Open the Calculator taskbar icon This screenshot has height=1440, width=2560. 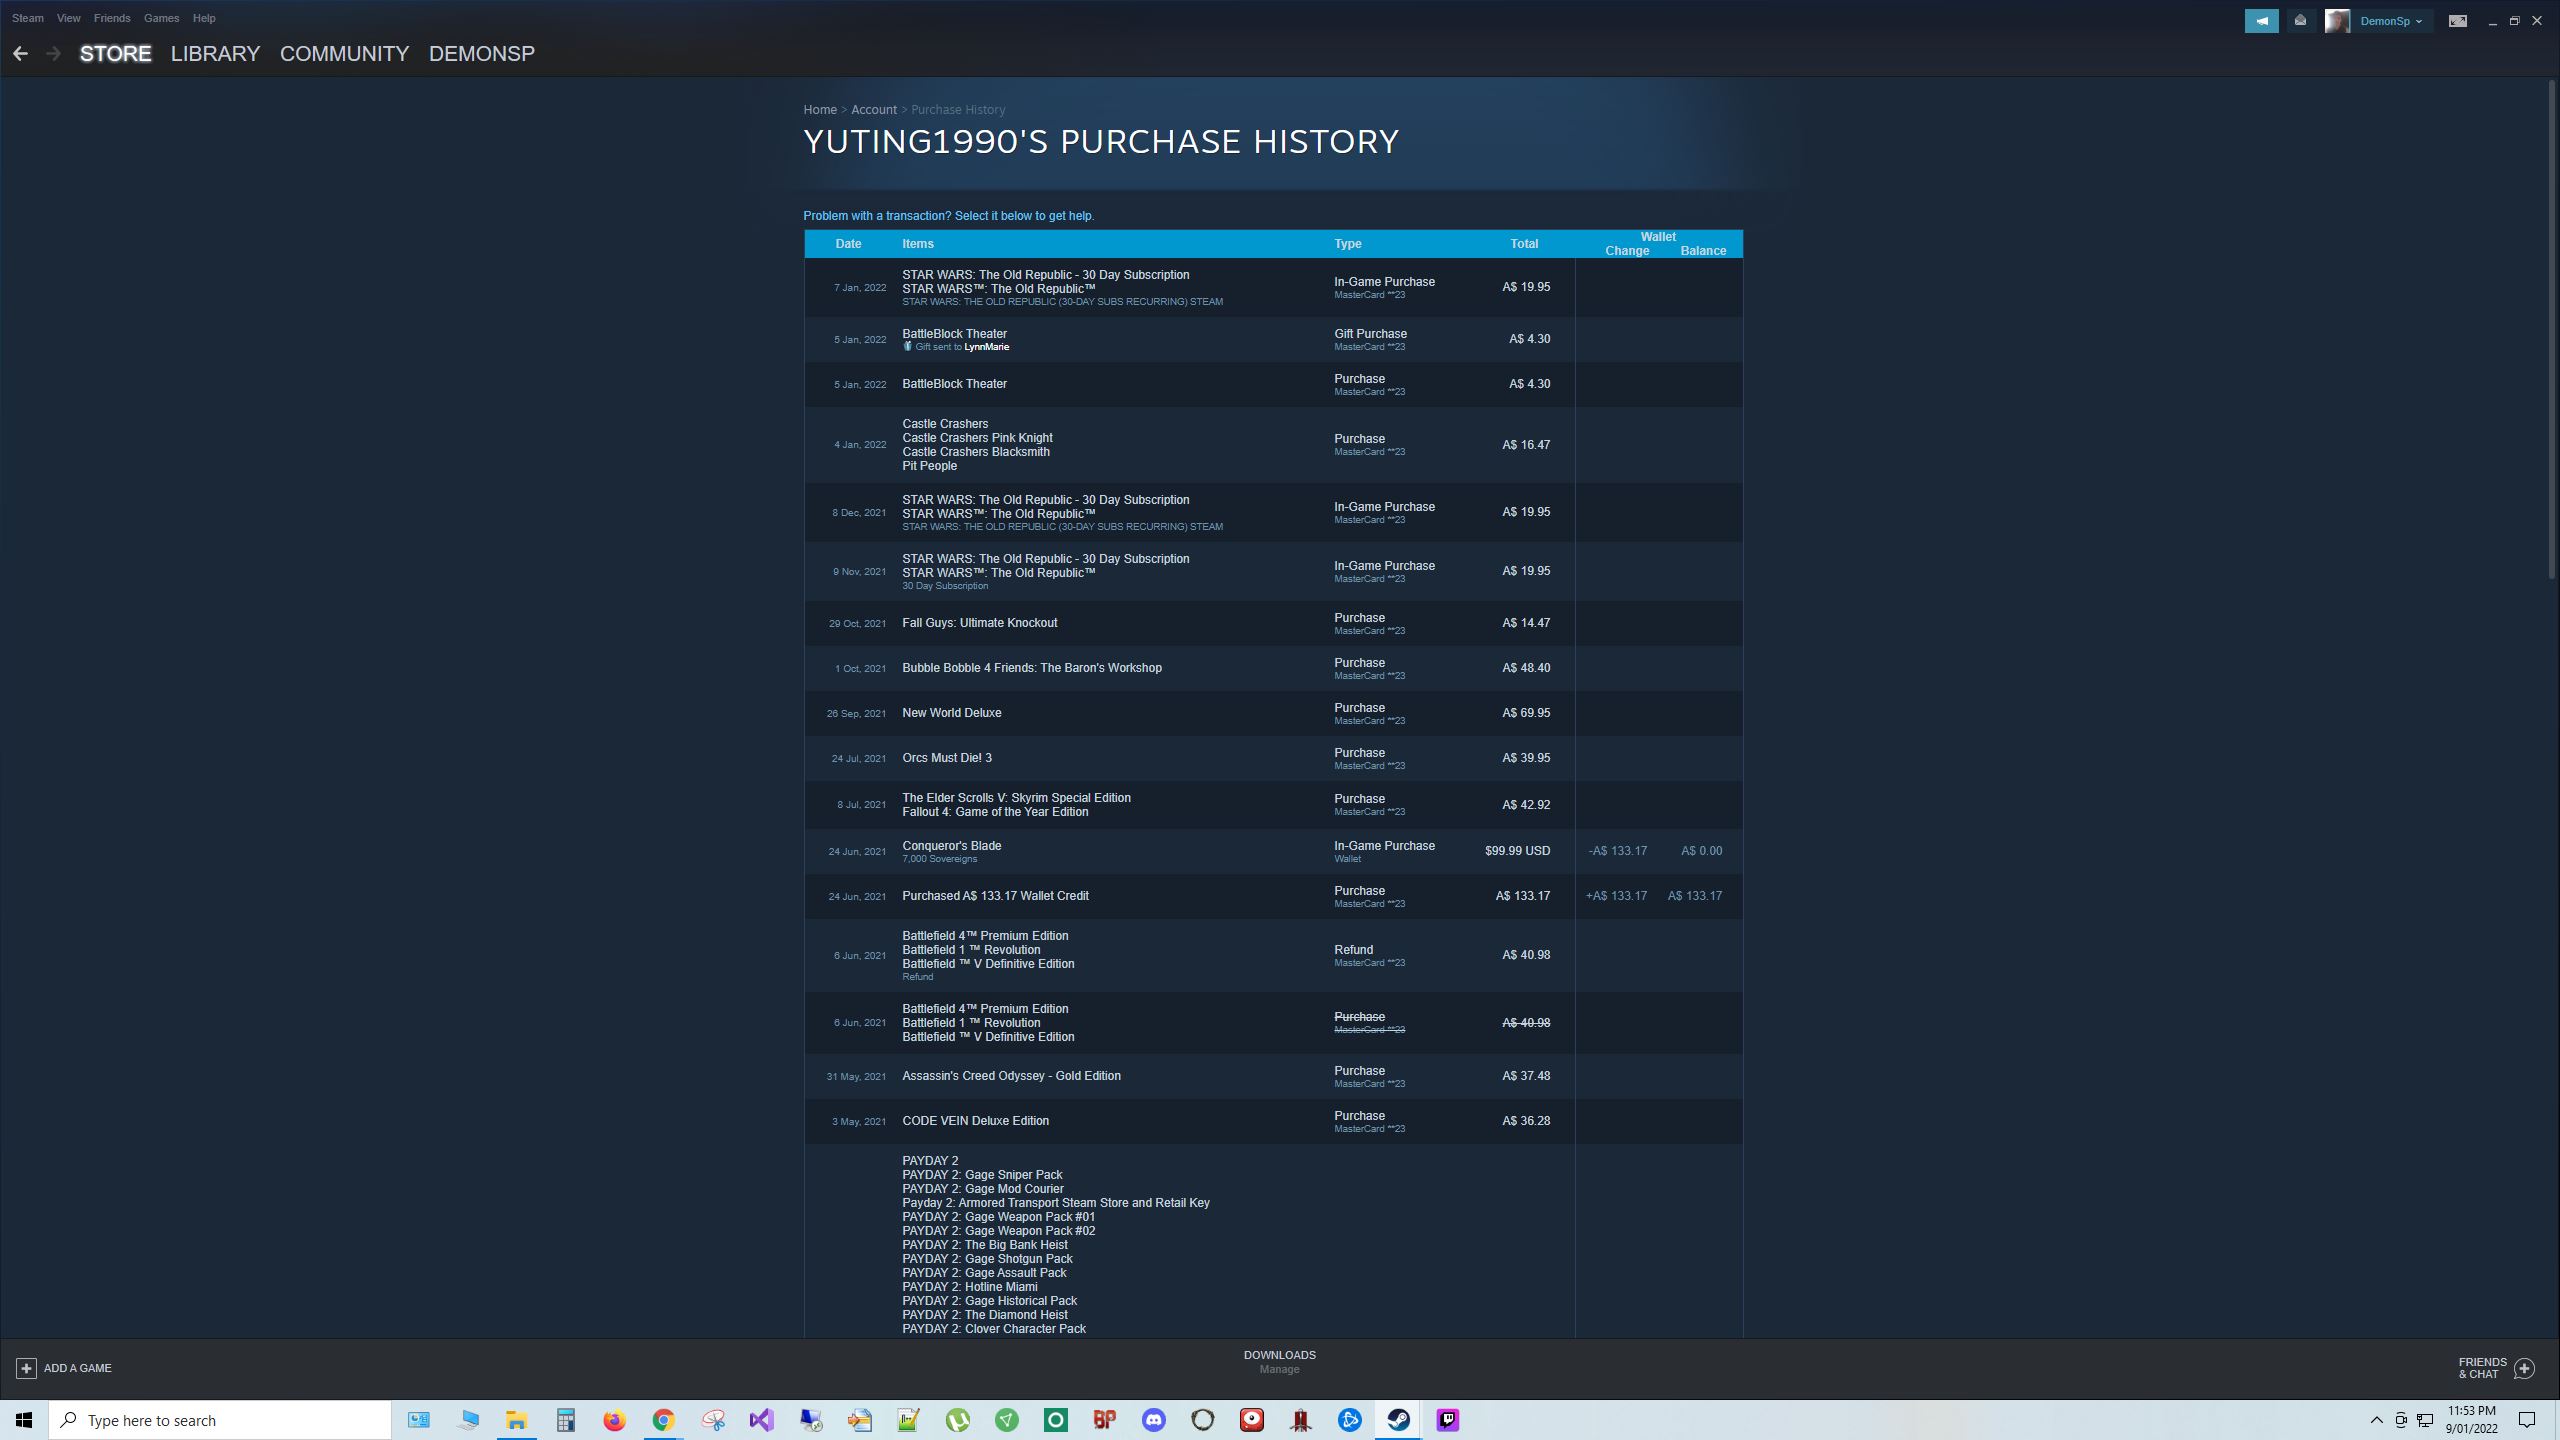[x=565, y=1420]
